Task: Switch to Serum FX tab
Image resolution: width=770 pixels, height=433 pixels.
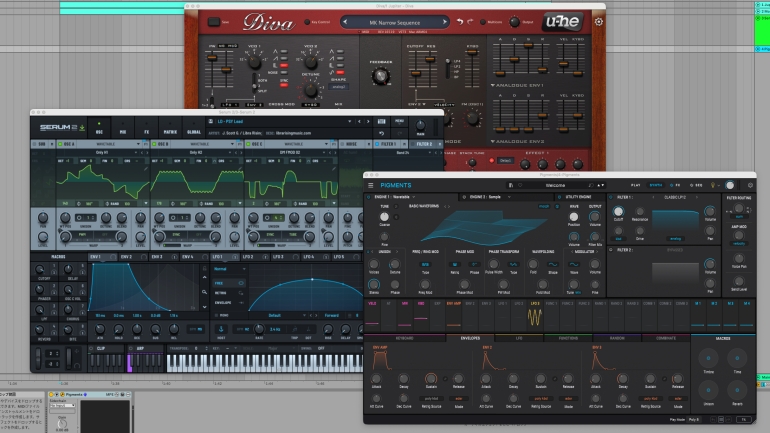Action: tap(146, 128)
